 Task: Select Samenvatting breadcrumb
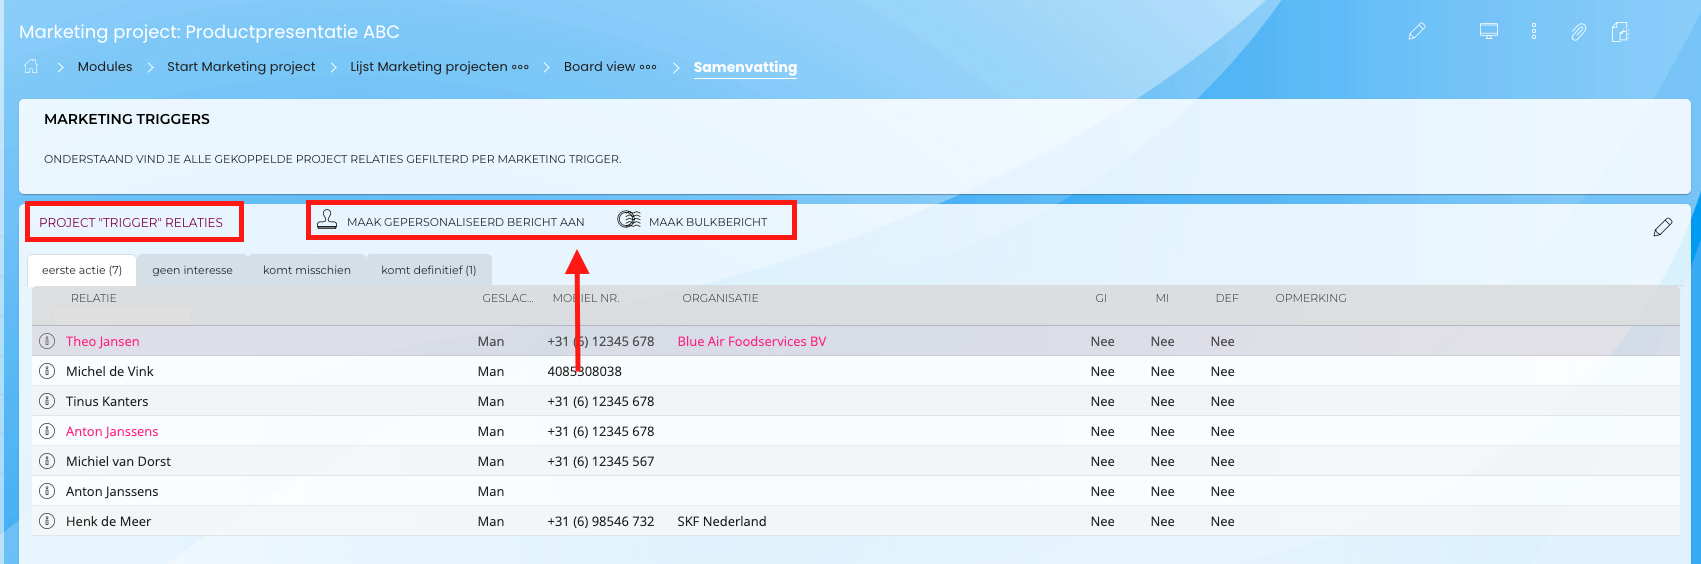[745, 67]
